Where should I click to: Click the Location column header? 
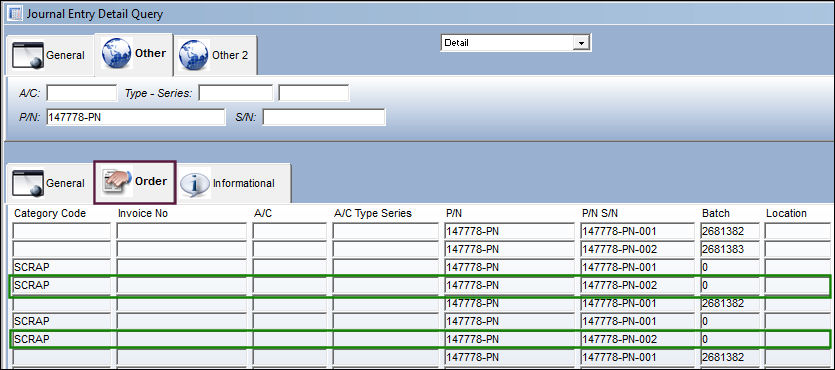(x=787, y=213)
